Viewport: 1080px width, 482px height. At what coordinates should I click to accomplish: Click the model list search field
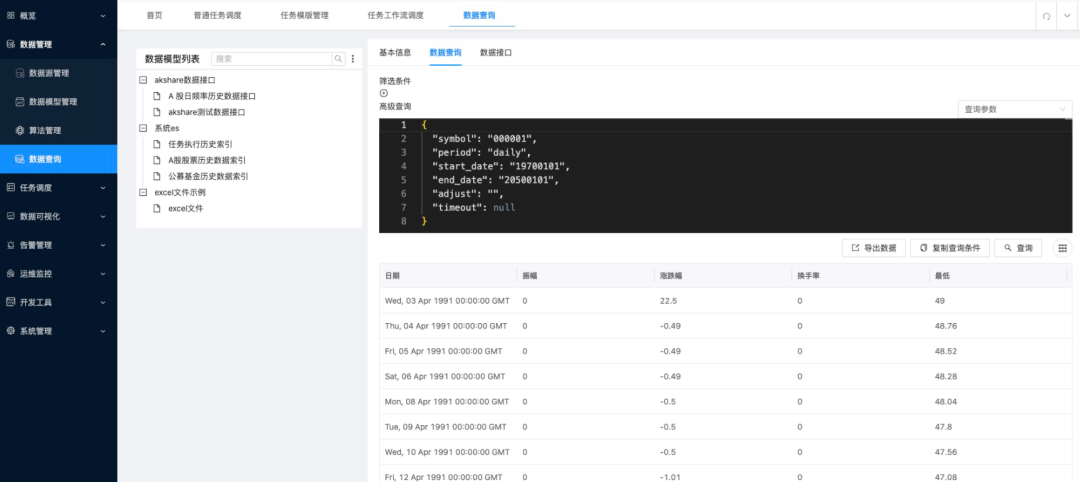(272, 59)
